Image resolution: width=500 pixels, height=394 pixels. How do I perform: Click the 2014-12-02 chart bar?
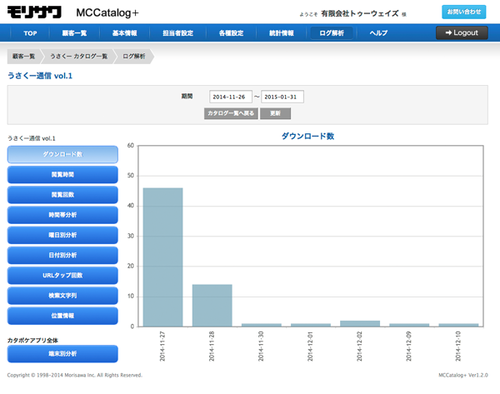[x=360, y=323]
